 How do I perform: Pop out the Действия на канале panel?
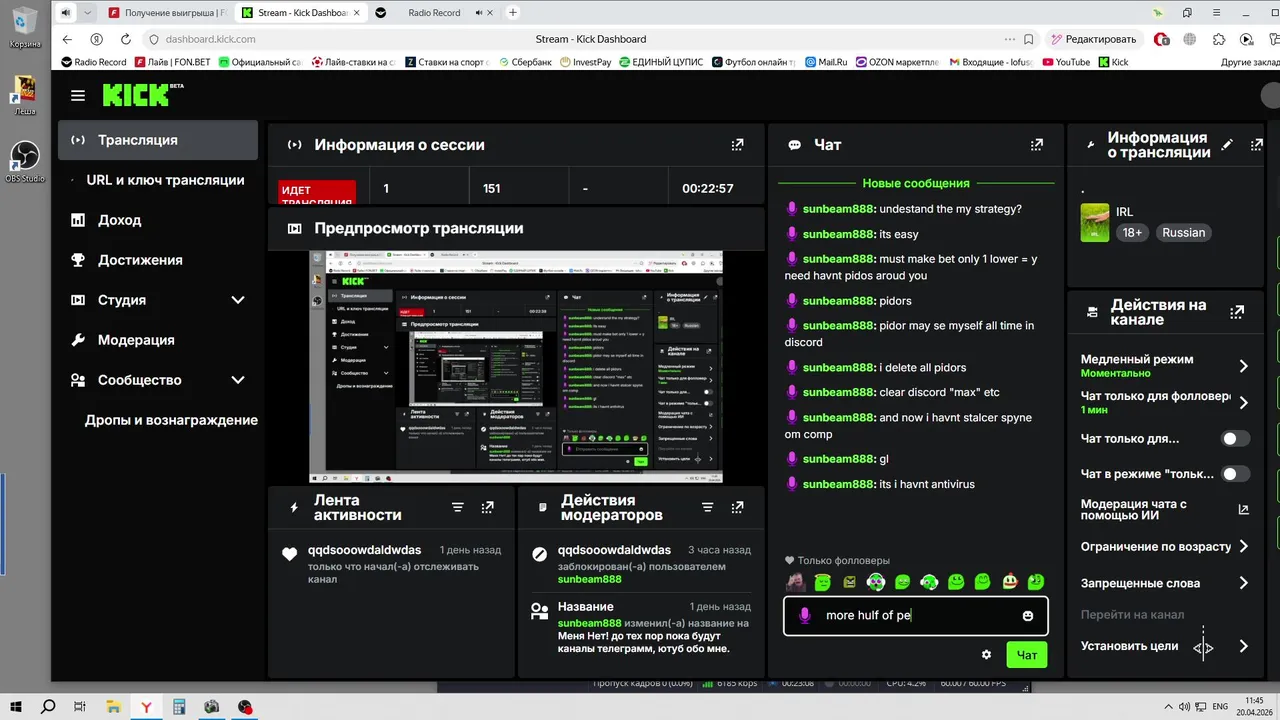click(1237, 312)
